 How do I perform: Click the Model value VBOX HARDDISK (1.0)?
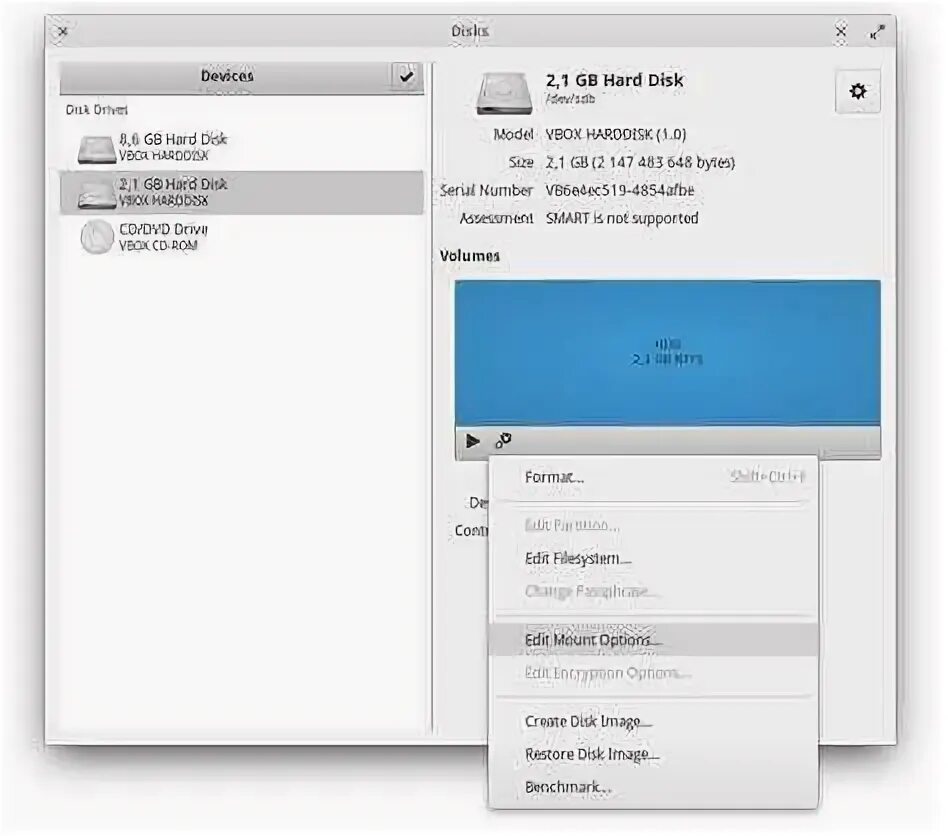pyautogui.click(x=615, y=134)
